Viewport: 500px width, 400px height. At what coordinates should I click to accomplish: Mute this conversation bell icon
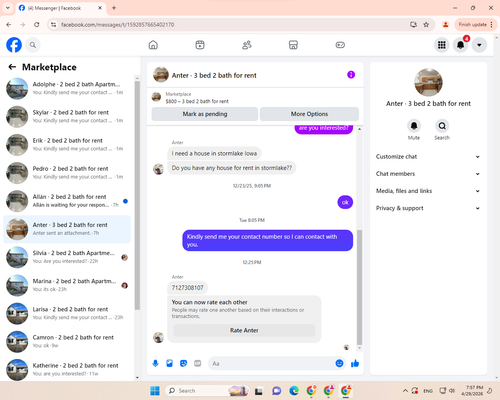click(x=414, y=126)
